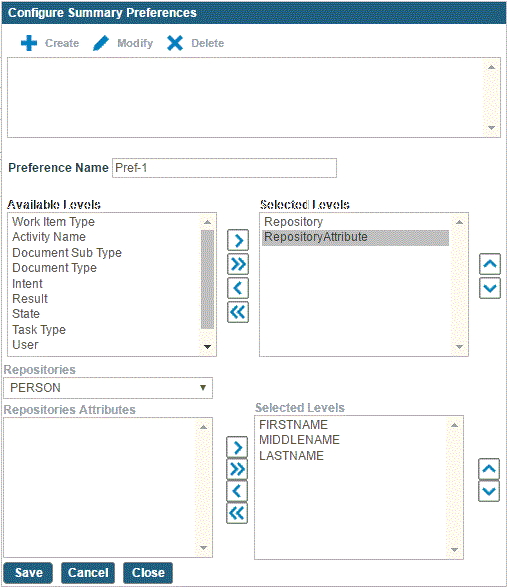Click into the Preference Name field
The height and width of the screenshot is (588, 507).
[x=224, y=168]
